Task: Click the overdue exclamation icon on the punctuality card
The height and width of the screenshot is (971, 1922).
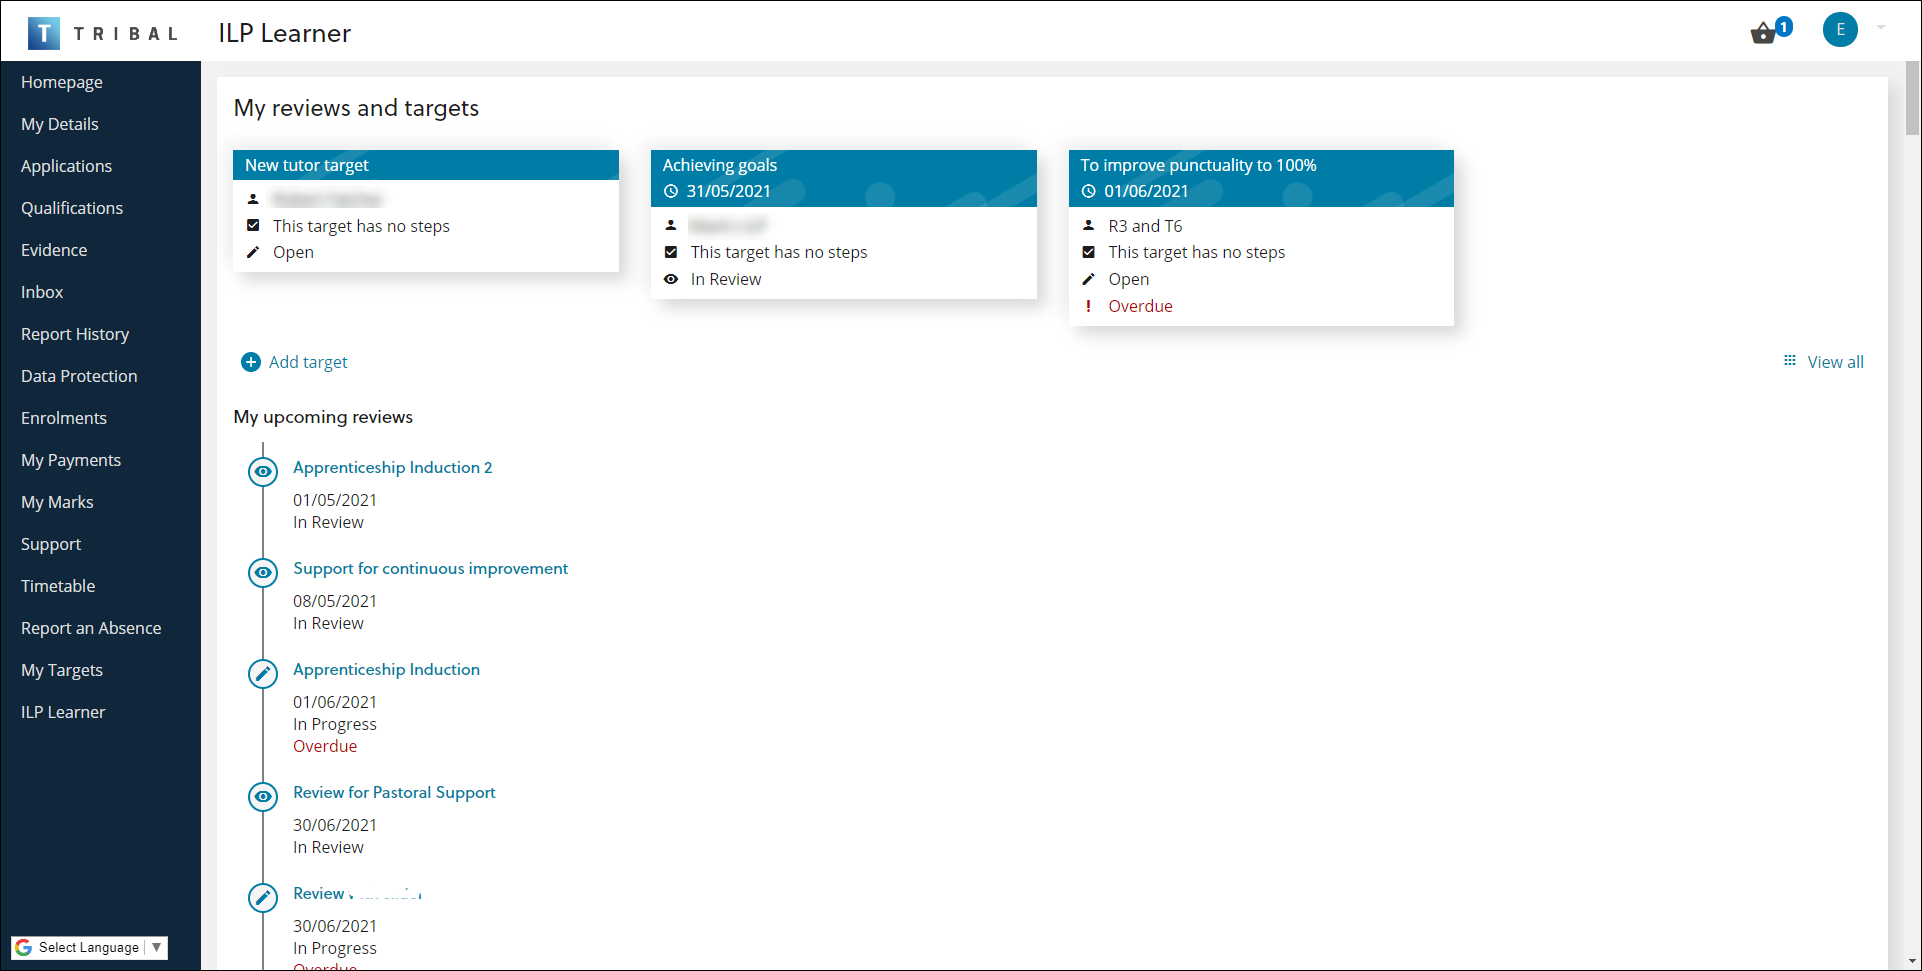Action: point(1088,306)
